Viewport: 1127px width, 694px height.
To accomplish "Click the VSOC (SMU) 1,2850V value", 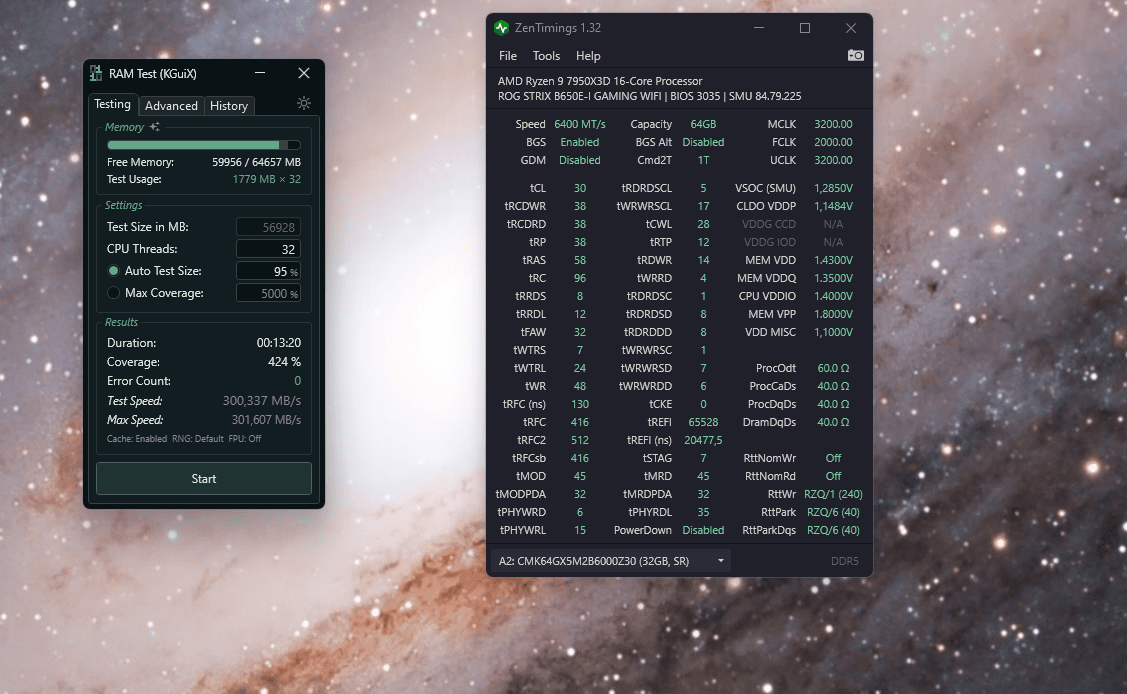I will [x=833, y=188].
